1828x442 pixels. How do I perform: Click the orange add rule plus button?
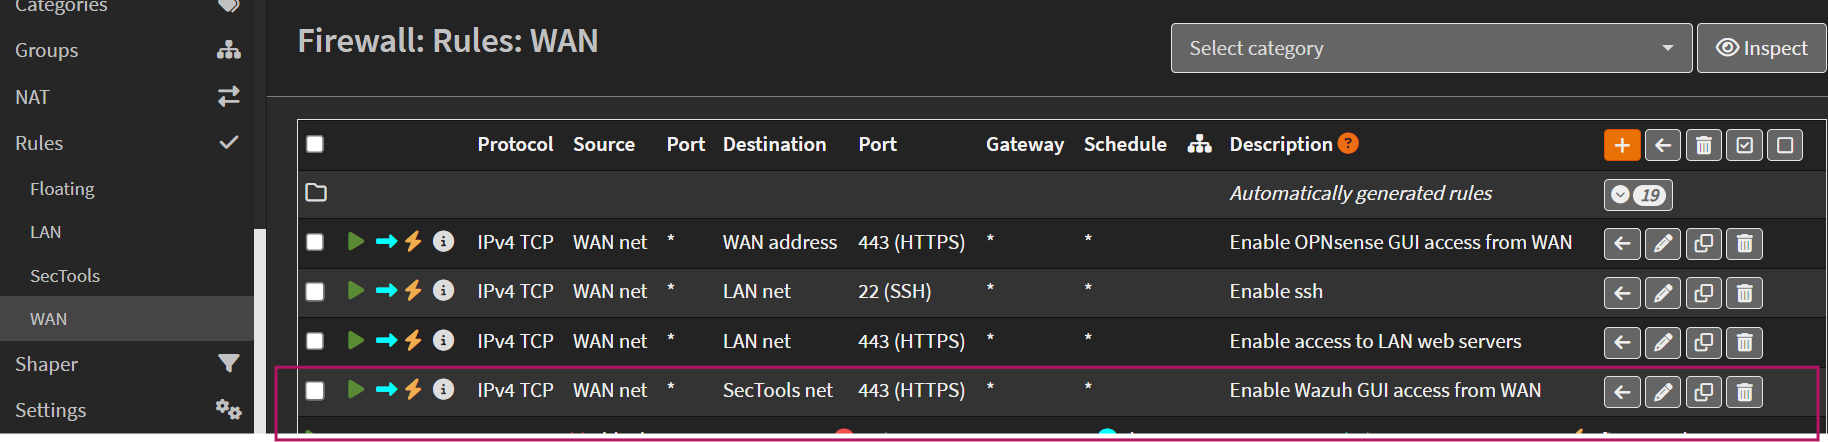tap(1621, 145)
